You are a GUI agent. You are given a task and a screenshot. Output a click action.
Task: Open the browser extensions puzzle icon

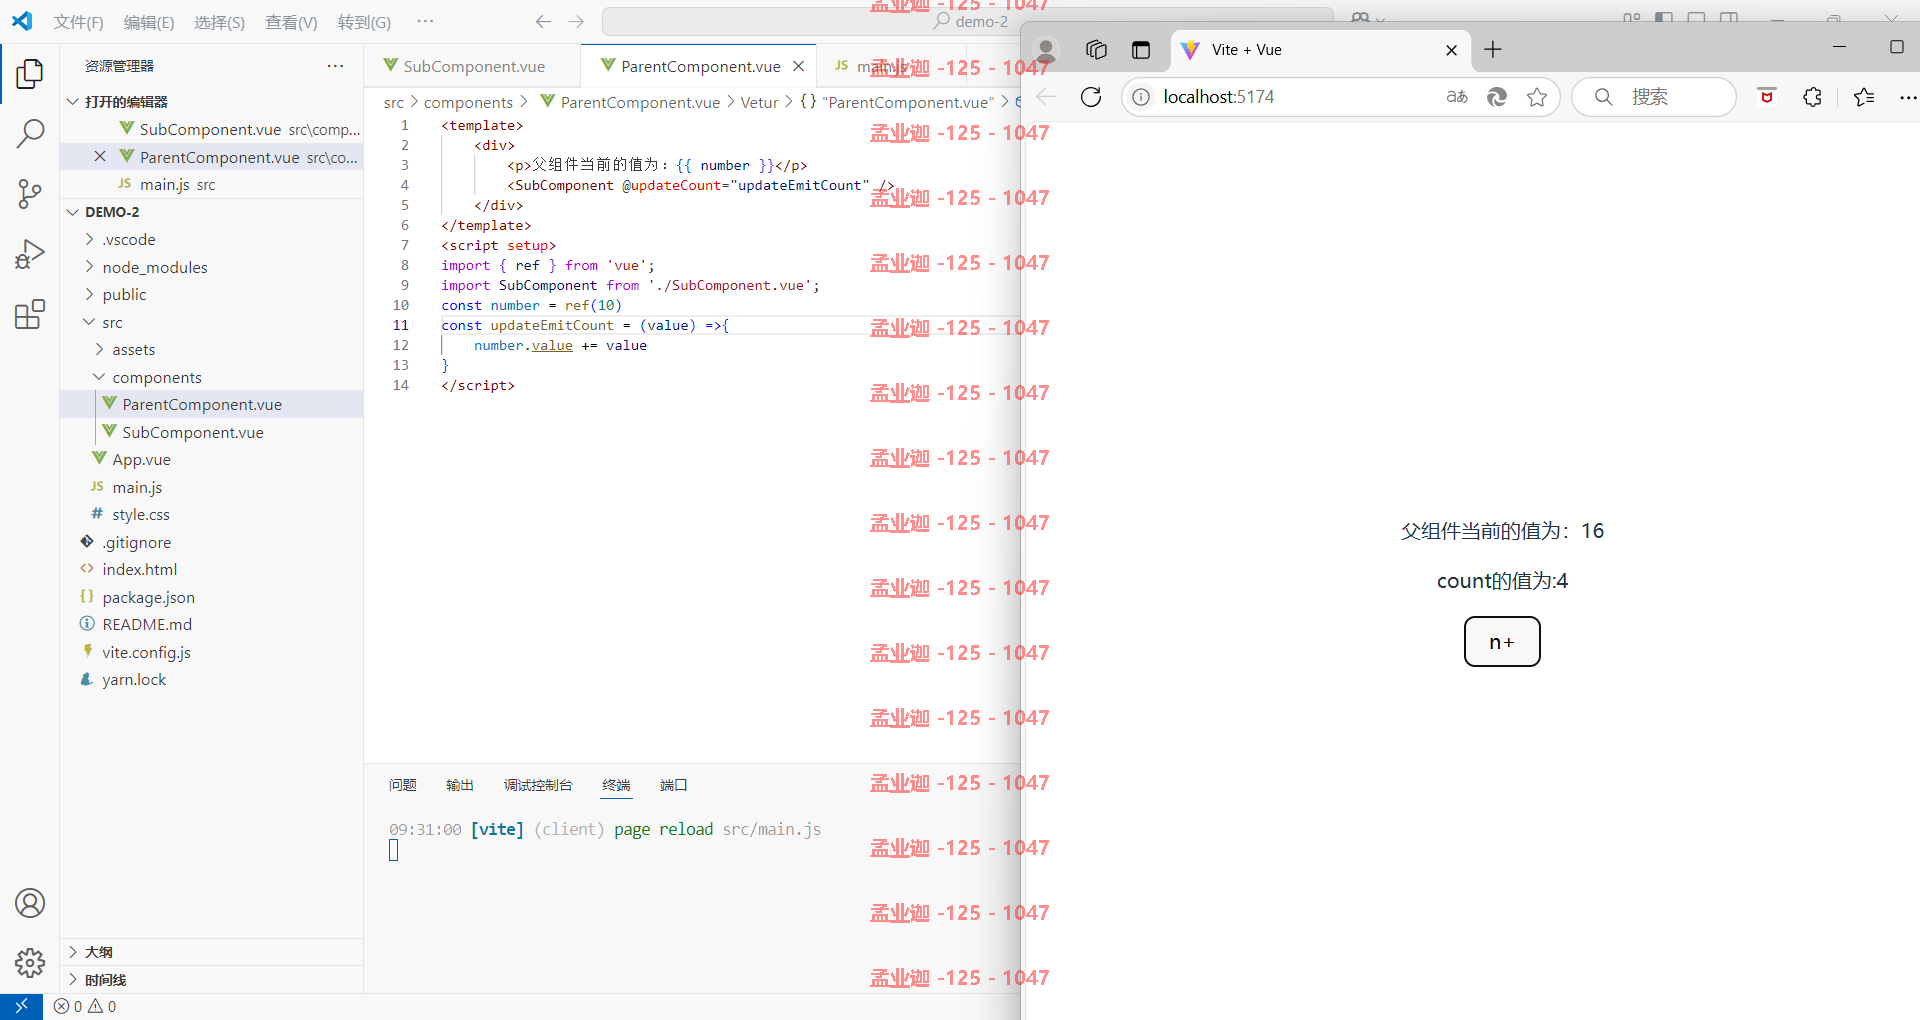tap(1812, 97)
